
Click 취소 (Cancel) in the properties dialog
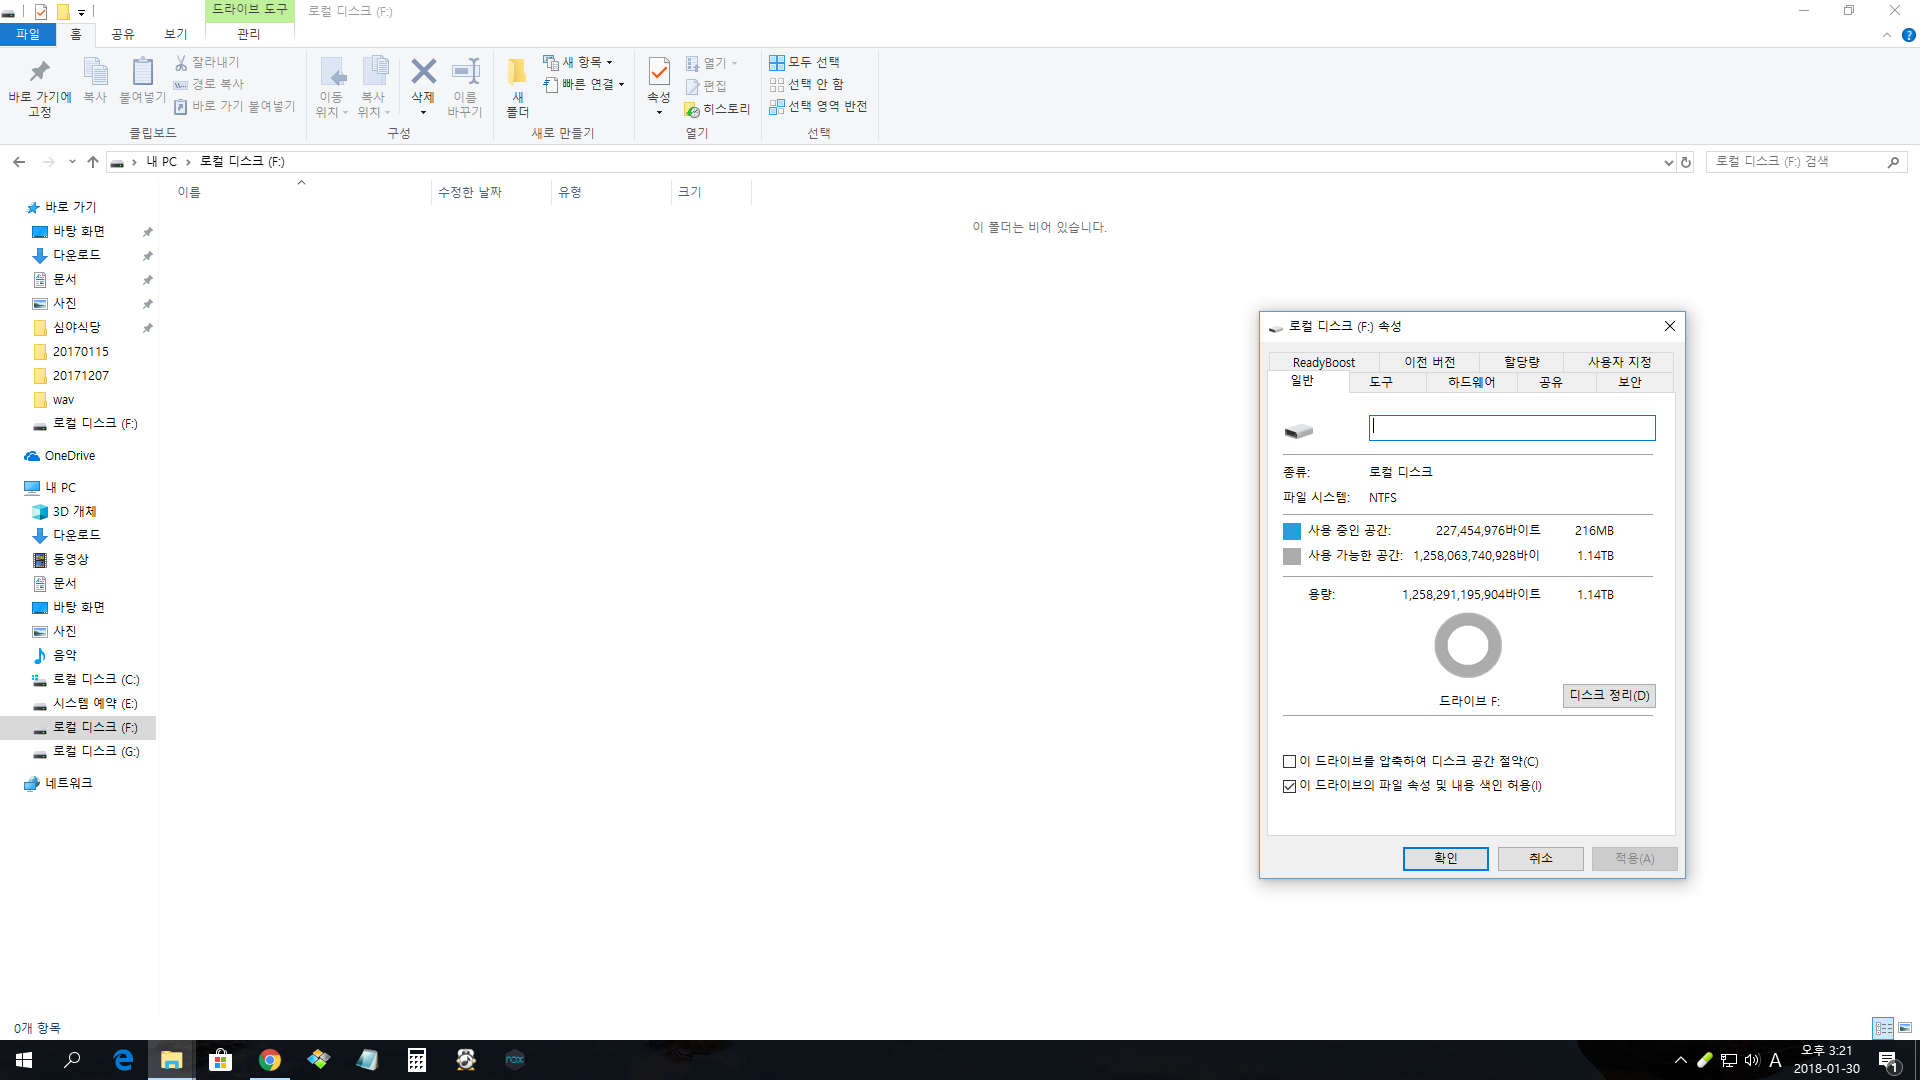pos(1540,858)
